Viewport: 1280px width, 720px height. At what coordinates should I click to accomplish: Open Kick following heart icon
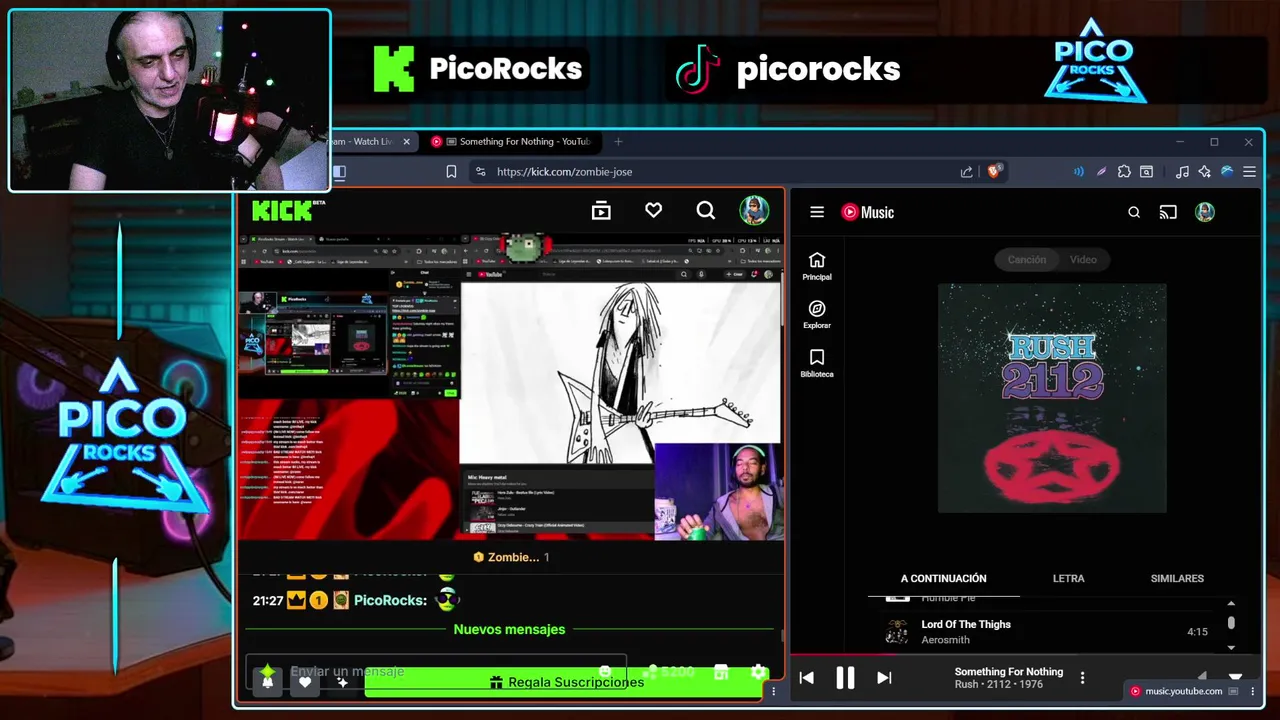pyautogui.click(x=653, y=210)
